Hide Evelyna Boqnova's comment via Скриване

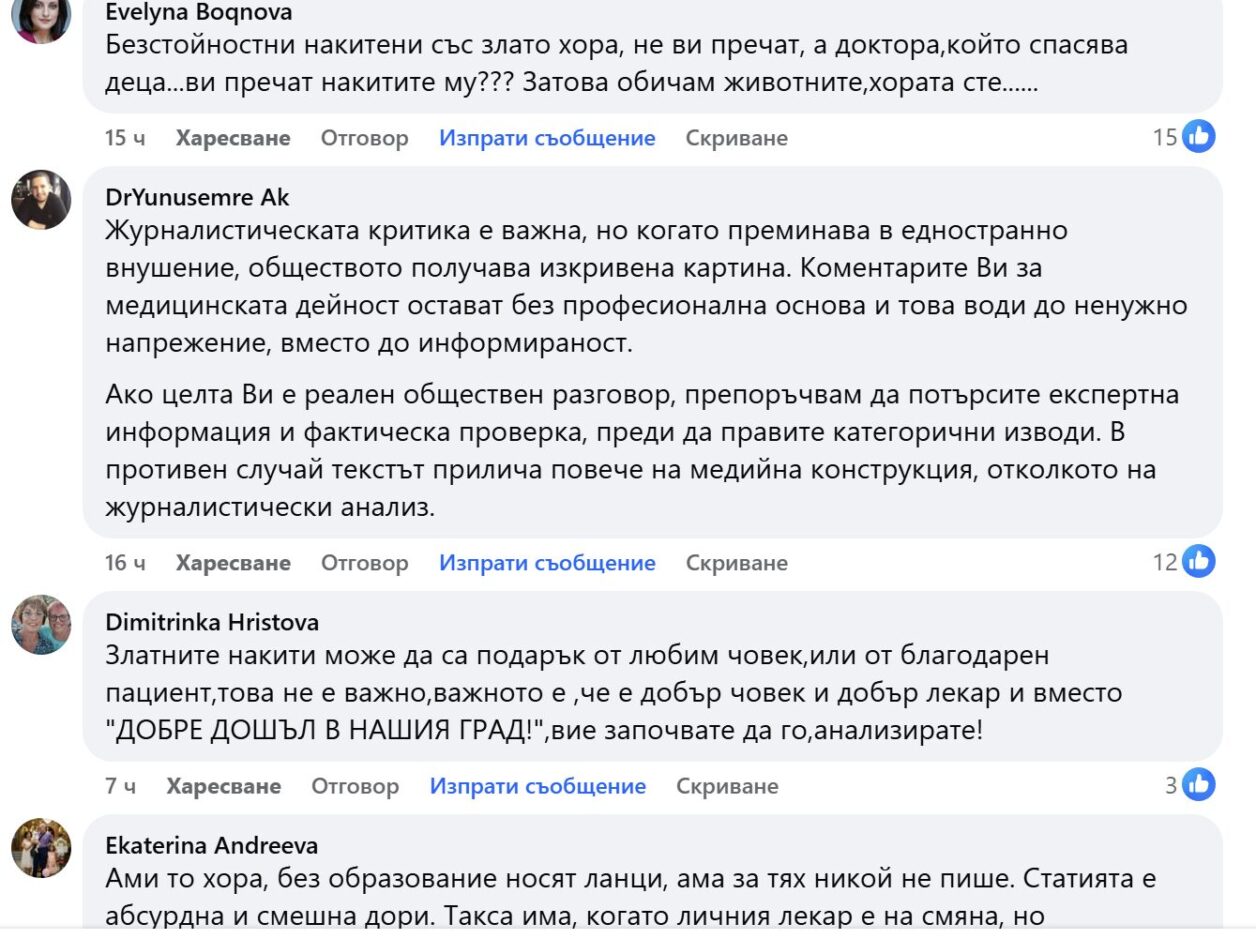(x=736, y=138)
